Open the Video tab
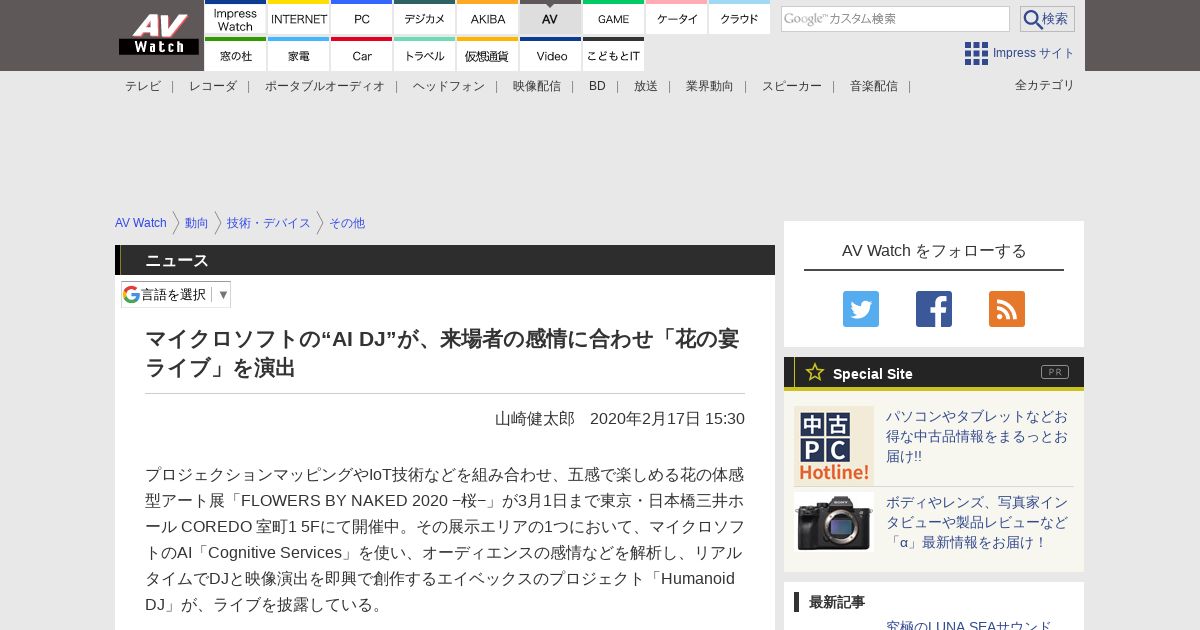 pyautogui.click(x=550, y=55)
